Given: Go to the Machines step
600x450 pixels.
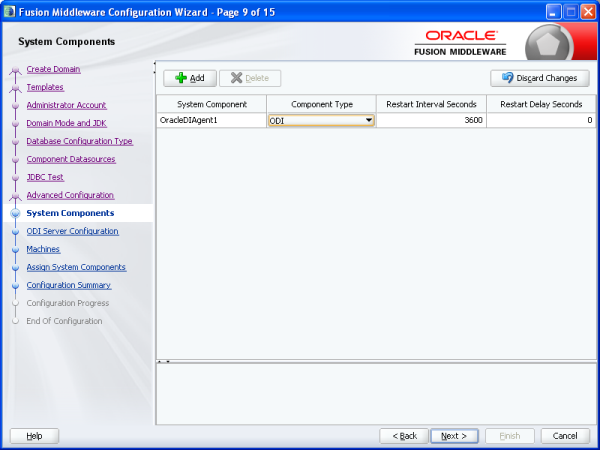Looking at the screenshot, I should 43,249.
